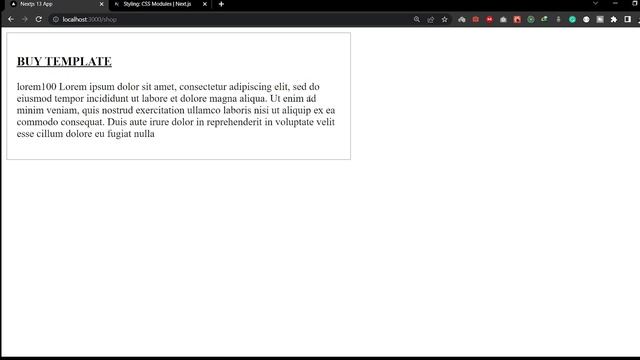
Task: Open the gray square extension icon
Action: (x=600, y=19)
